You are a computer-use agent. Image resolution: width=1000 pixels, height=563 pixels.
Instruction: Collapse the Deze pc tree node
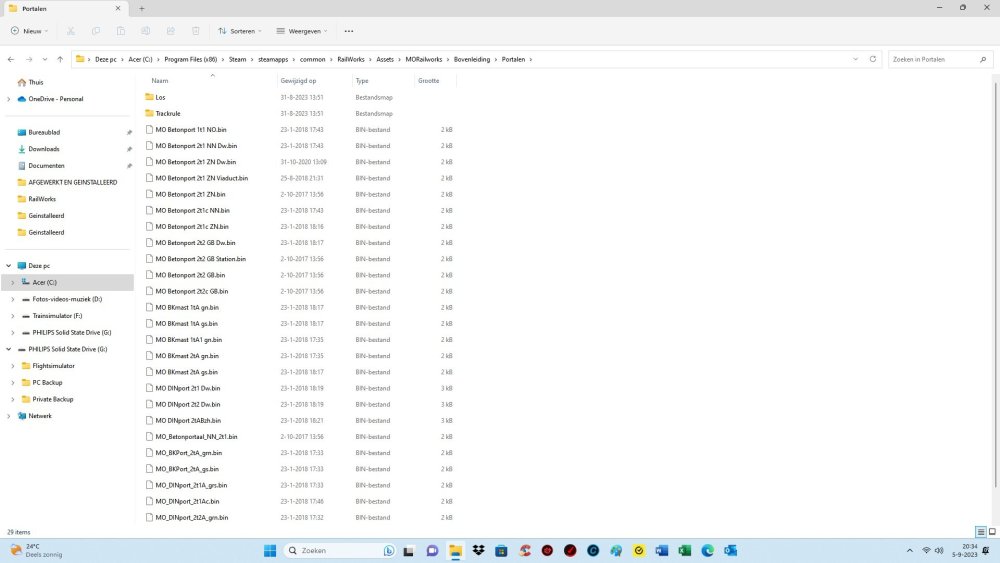9,266
